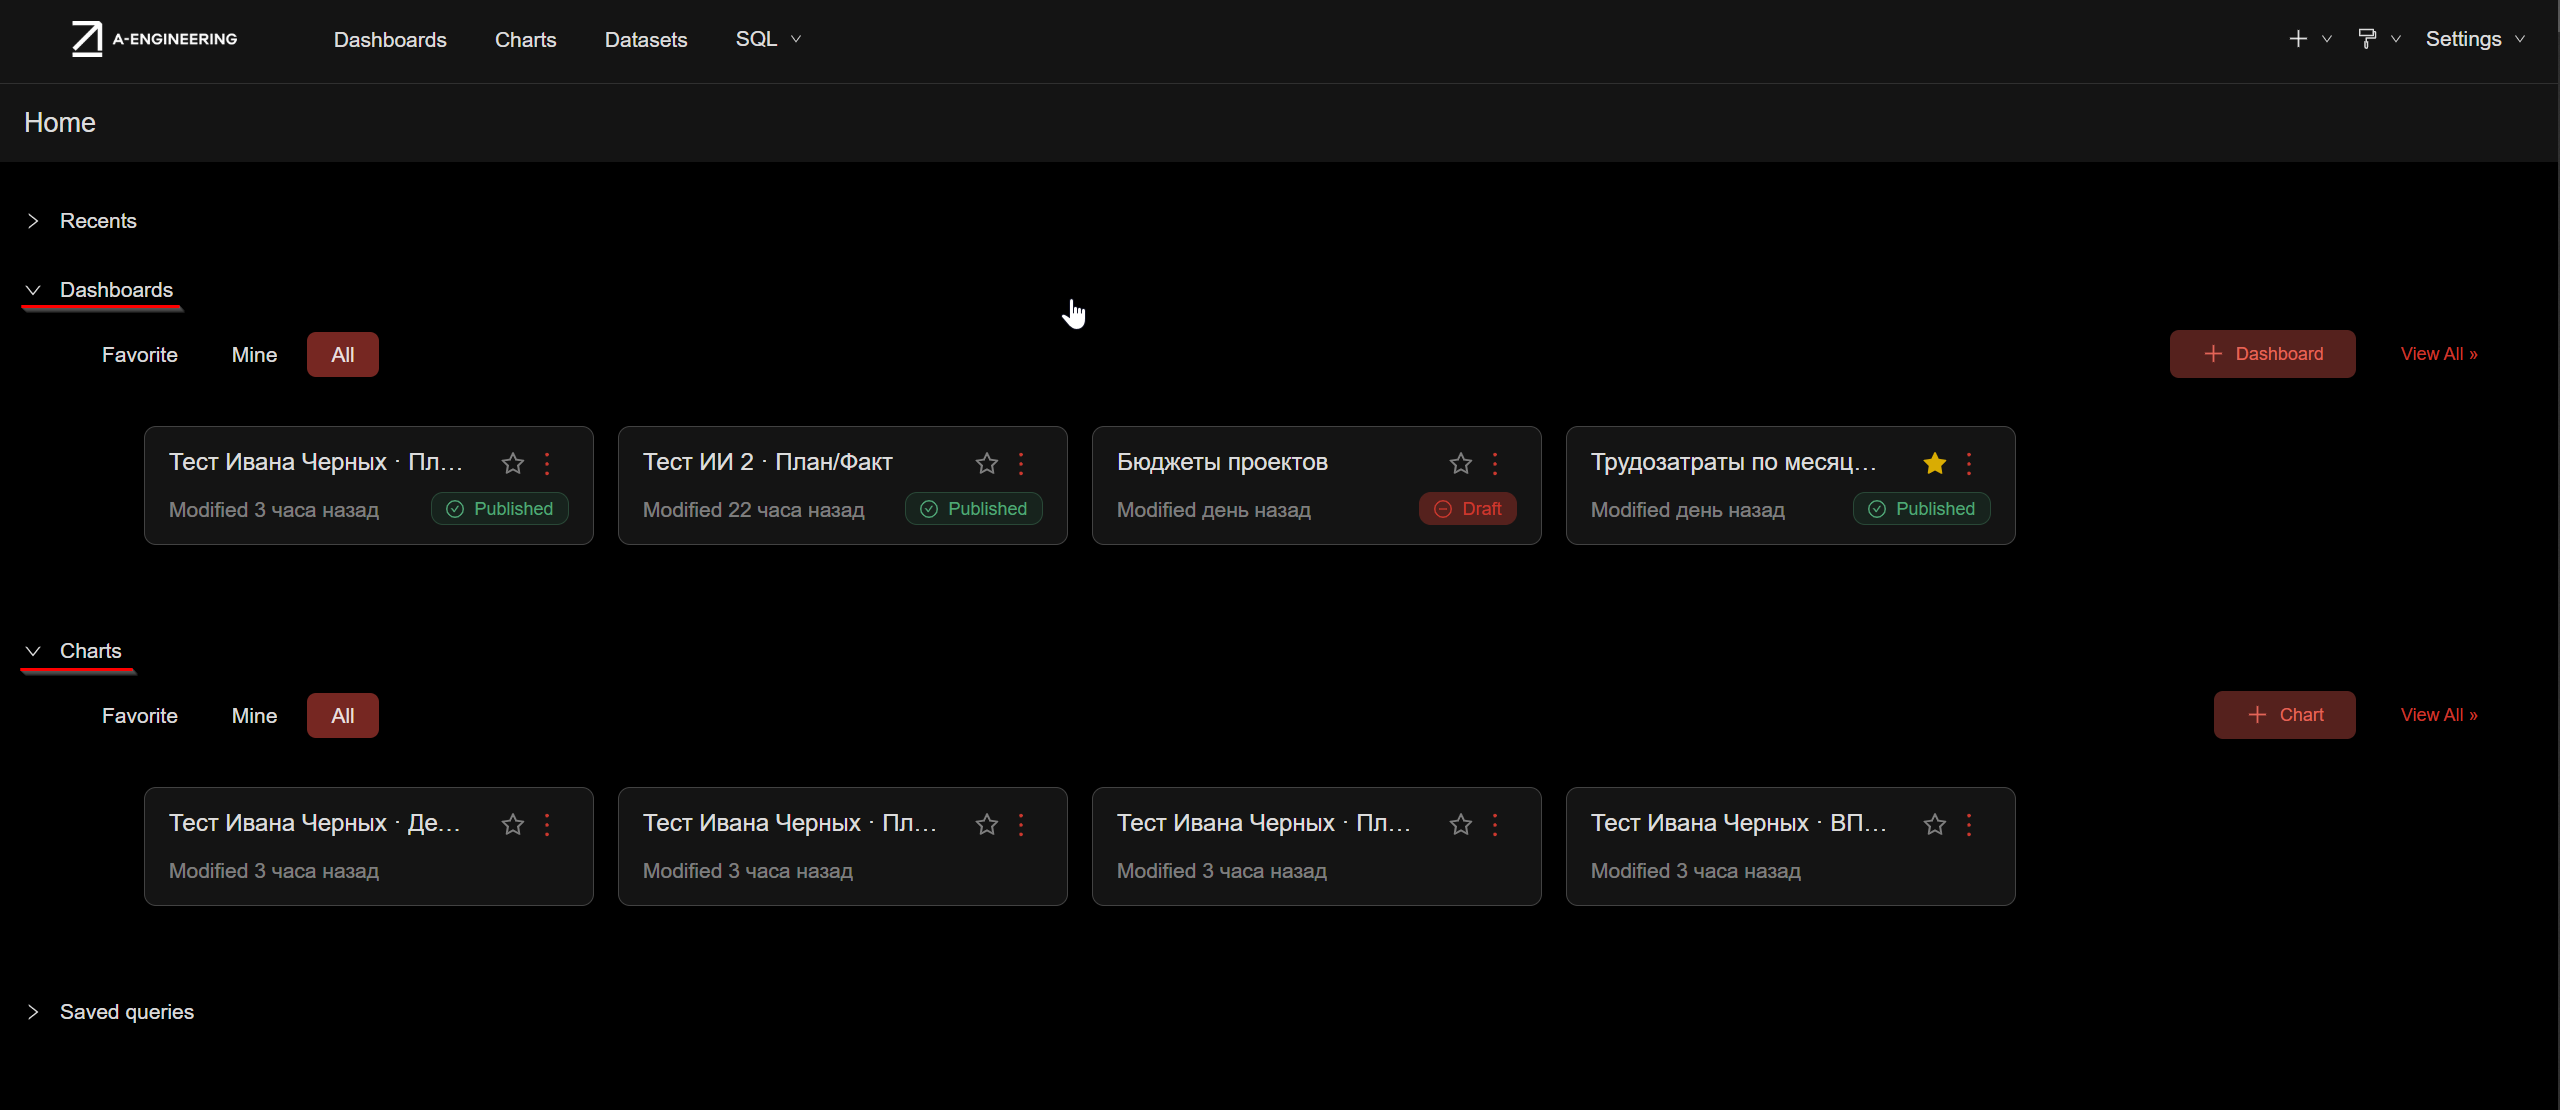The width and height of the screenshot is (2560, 1110).
Task: Select Favorite tab under Charts
Action: [x=140, y=716]
